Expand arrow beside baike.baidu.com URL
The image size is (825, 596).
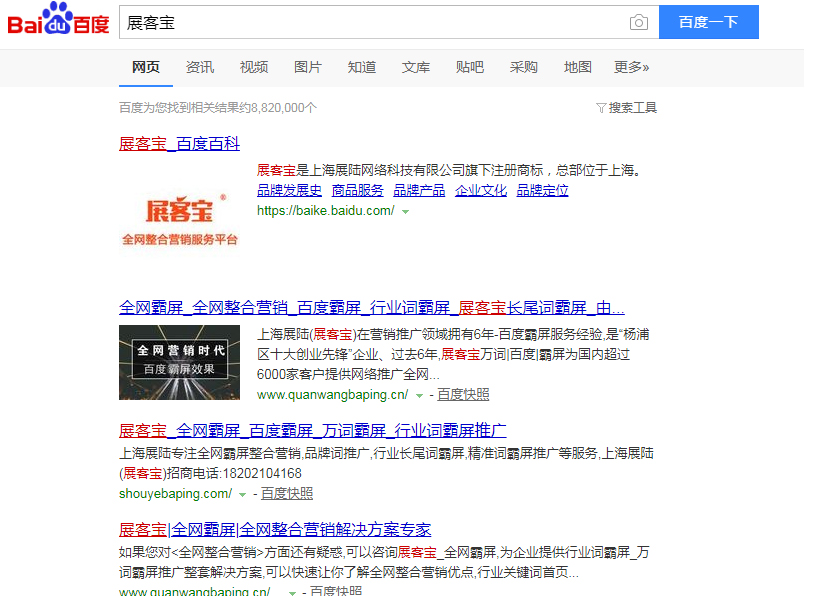(405, 212)
